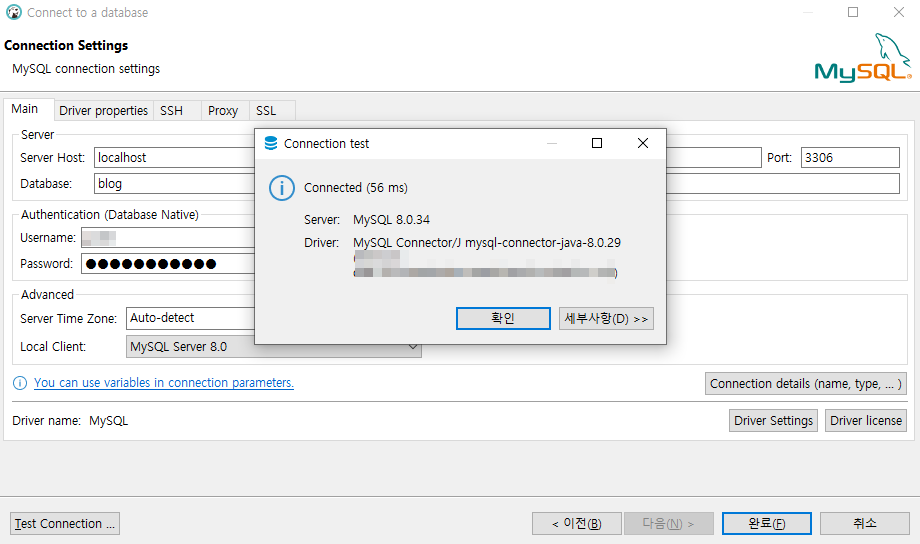
Task: Open Driver Settings
Action: 773,421
